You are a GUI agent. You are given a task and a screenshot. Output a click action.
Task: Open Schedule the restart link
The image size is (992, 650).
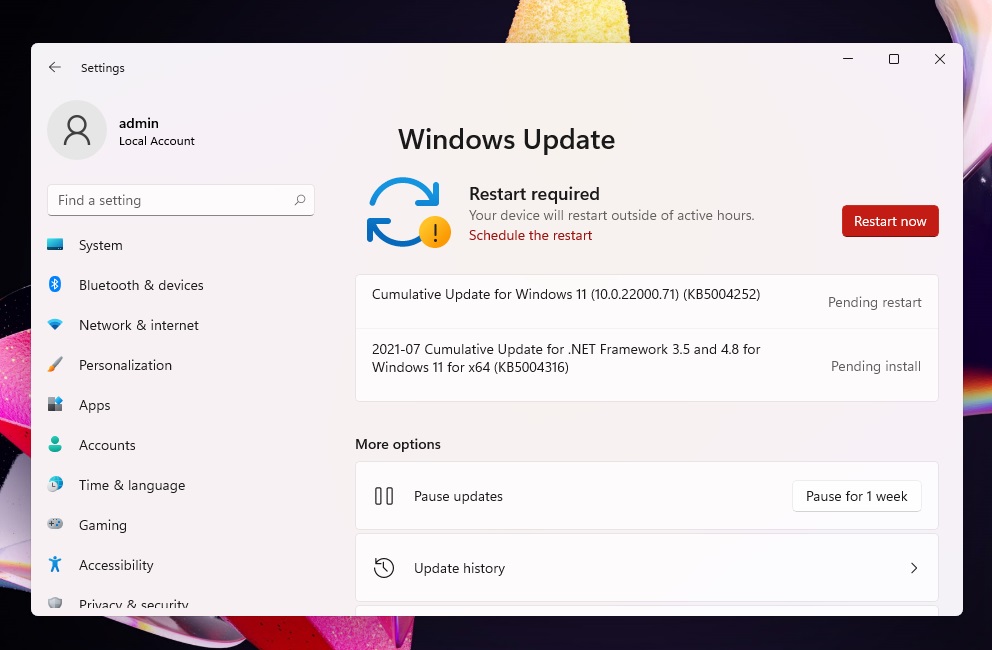coord(530,236)
